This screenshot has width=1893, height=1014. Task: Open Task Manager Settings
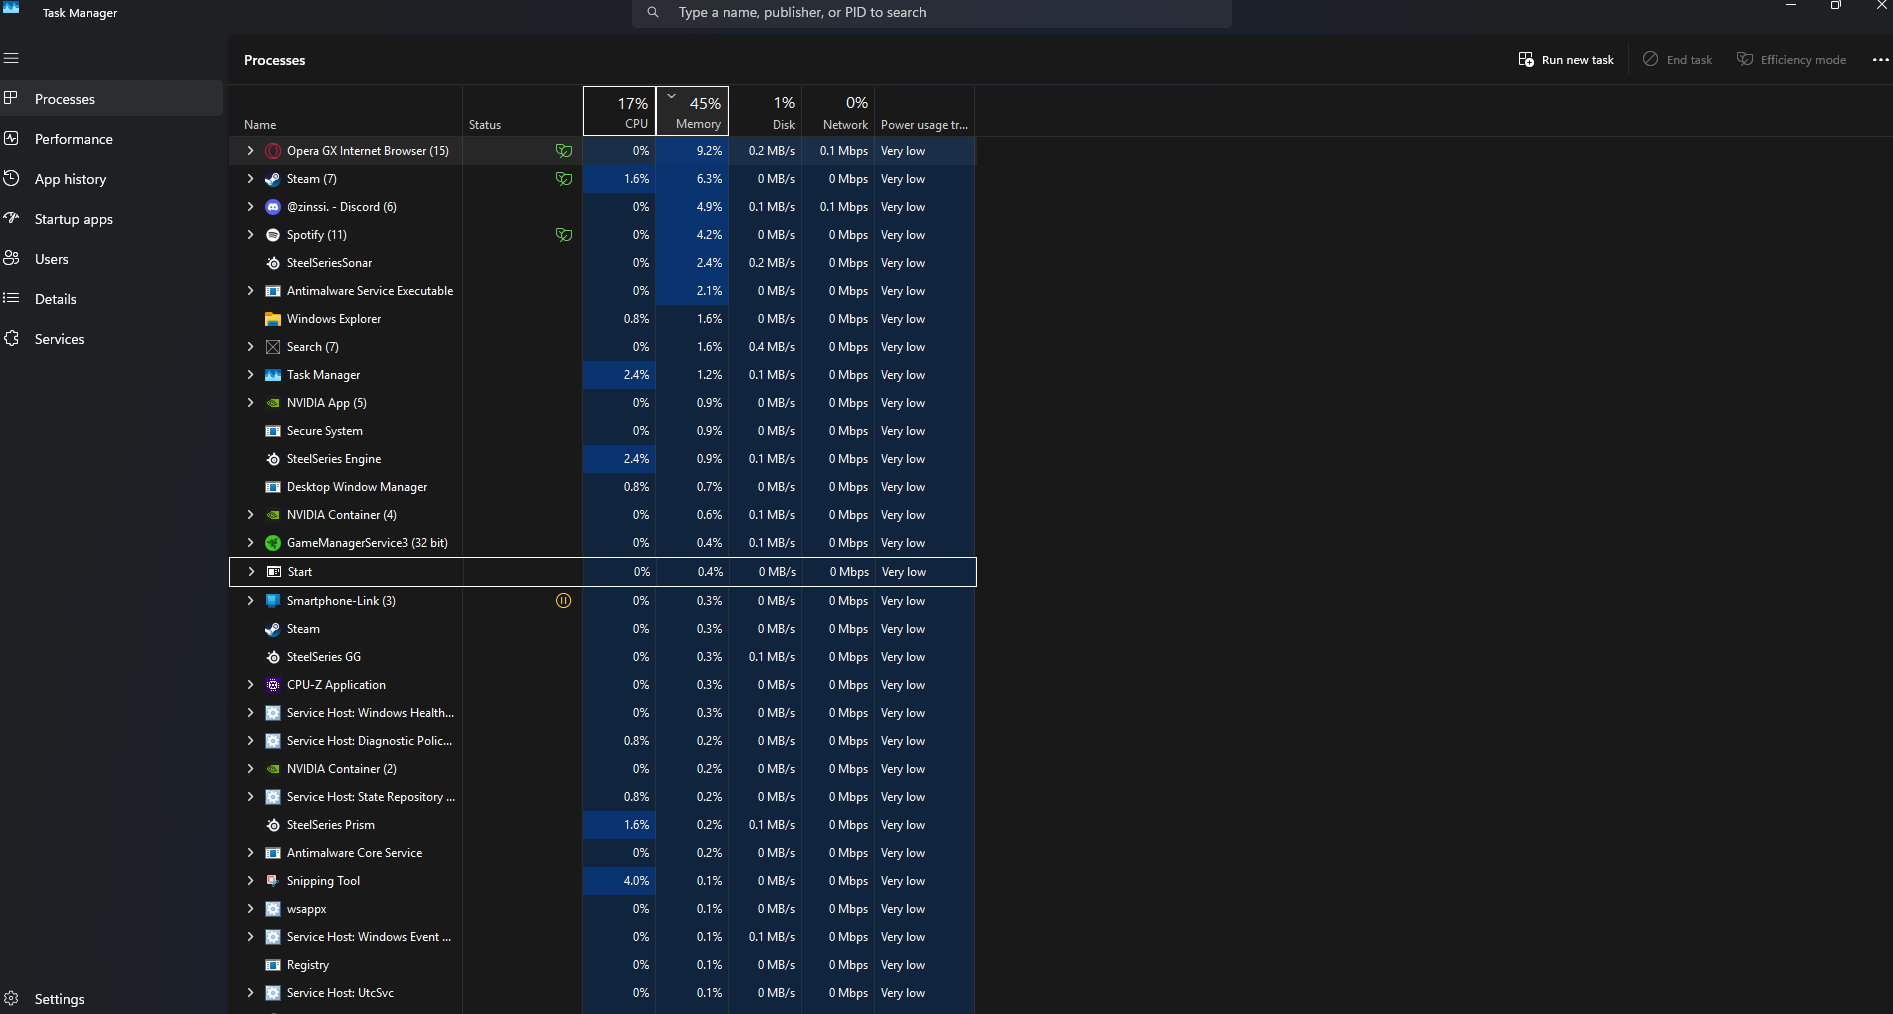pos(111,999)
